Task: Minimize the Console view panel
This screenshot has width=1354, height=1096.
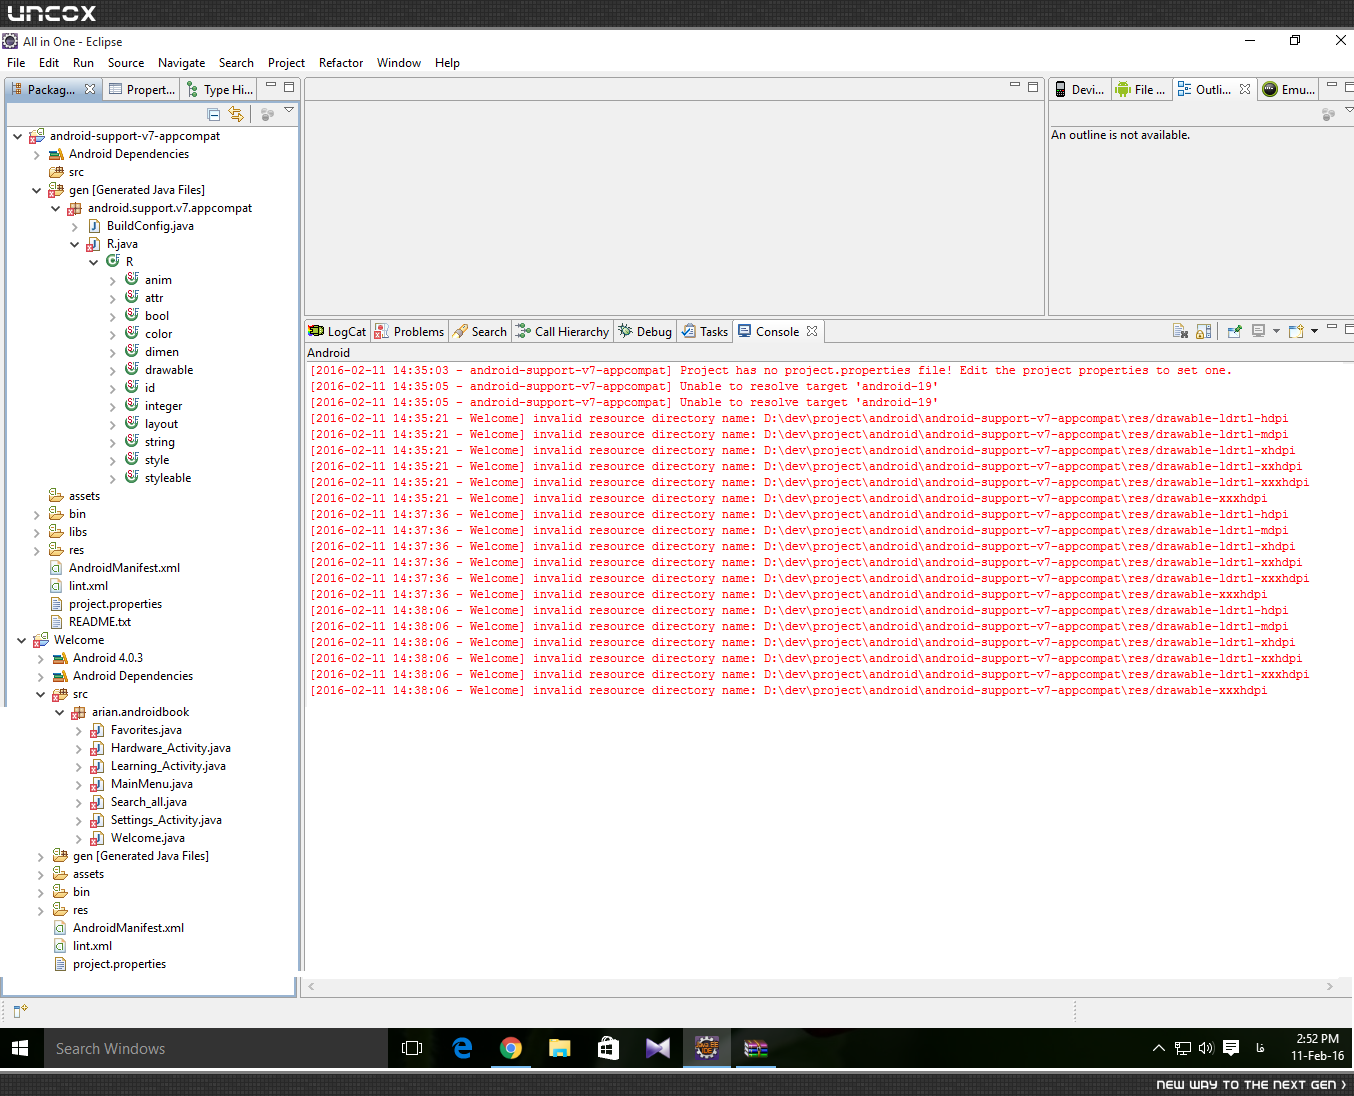Action: (1332, 328)
